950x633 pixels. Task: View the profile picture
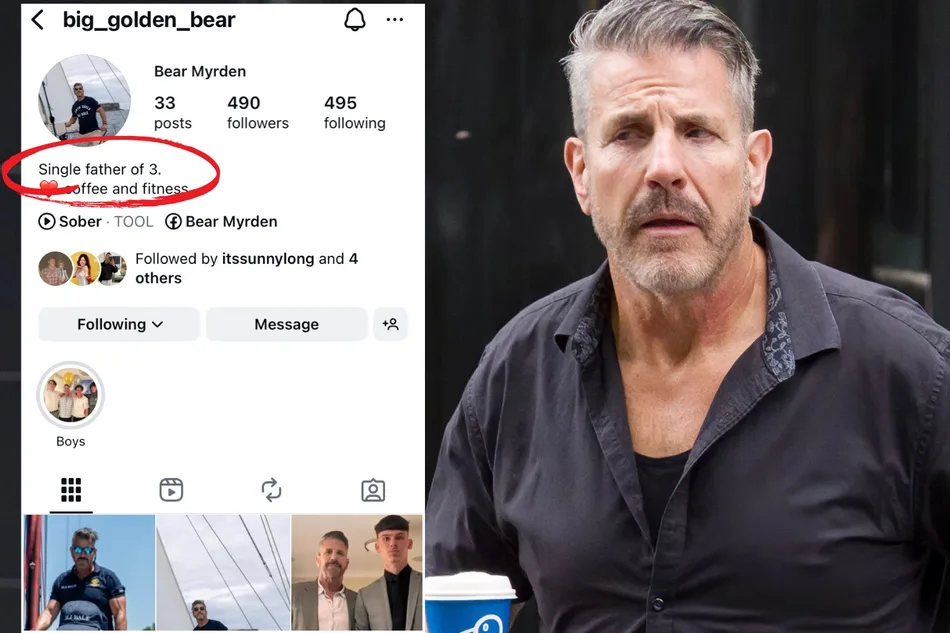pos(84,100)
